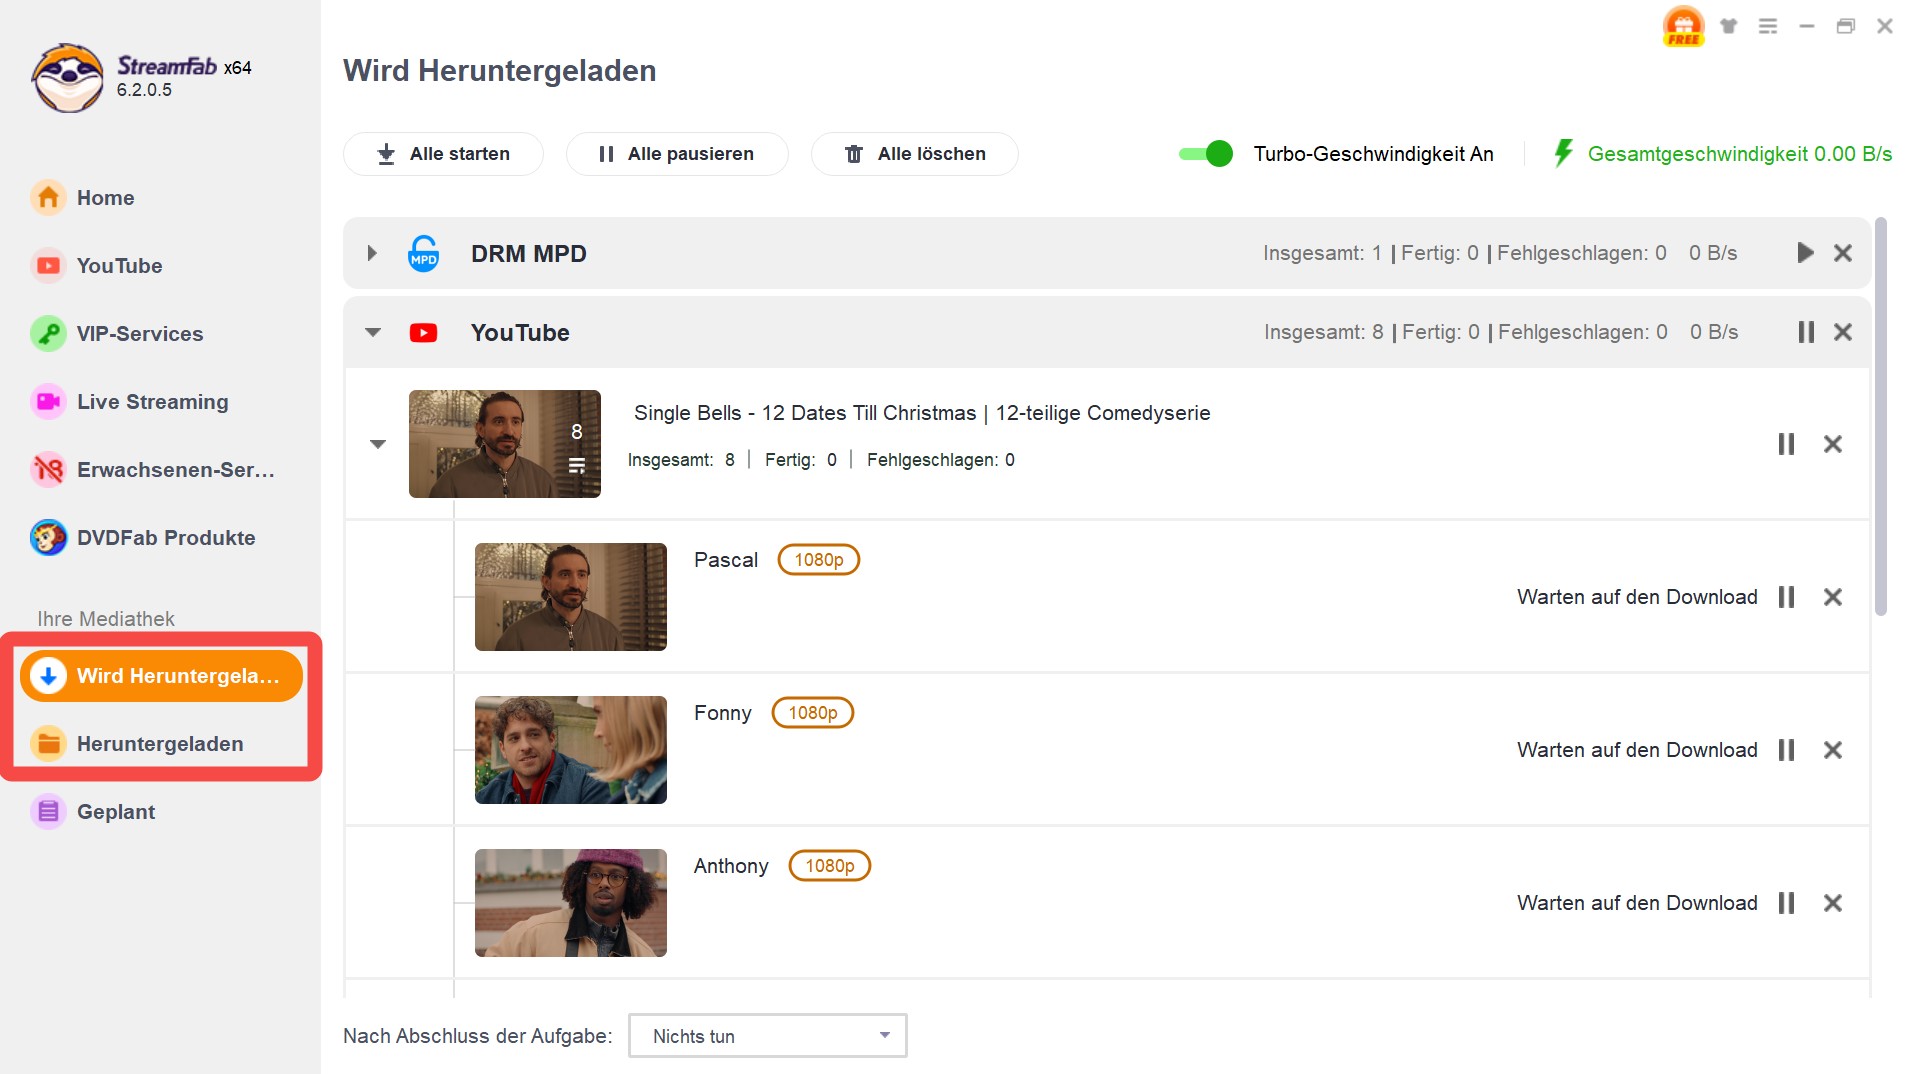
Task: Click Alle starten button
Action: click(x=443, y=154)
